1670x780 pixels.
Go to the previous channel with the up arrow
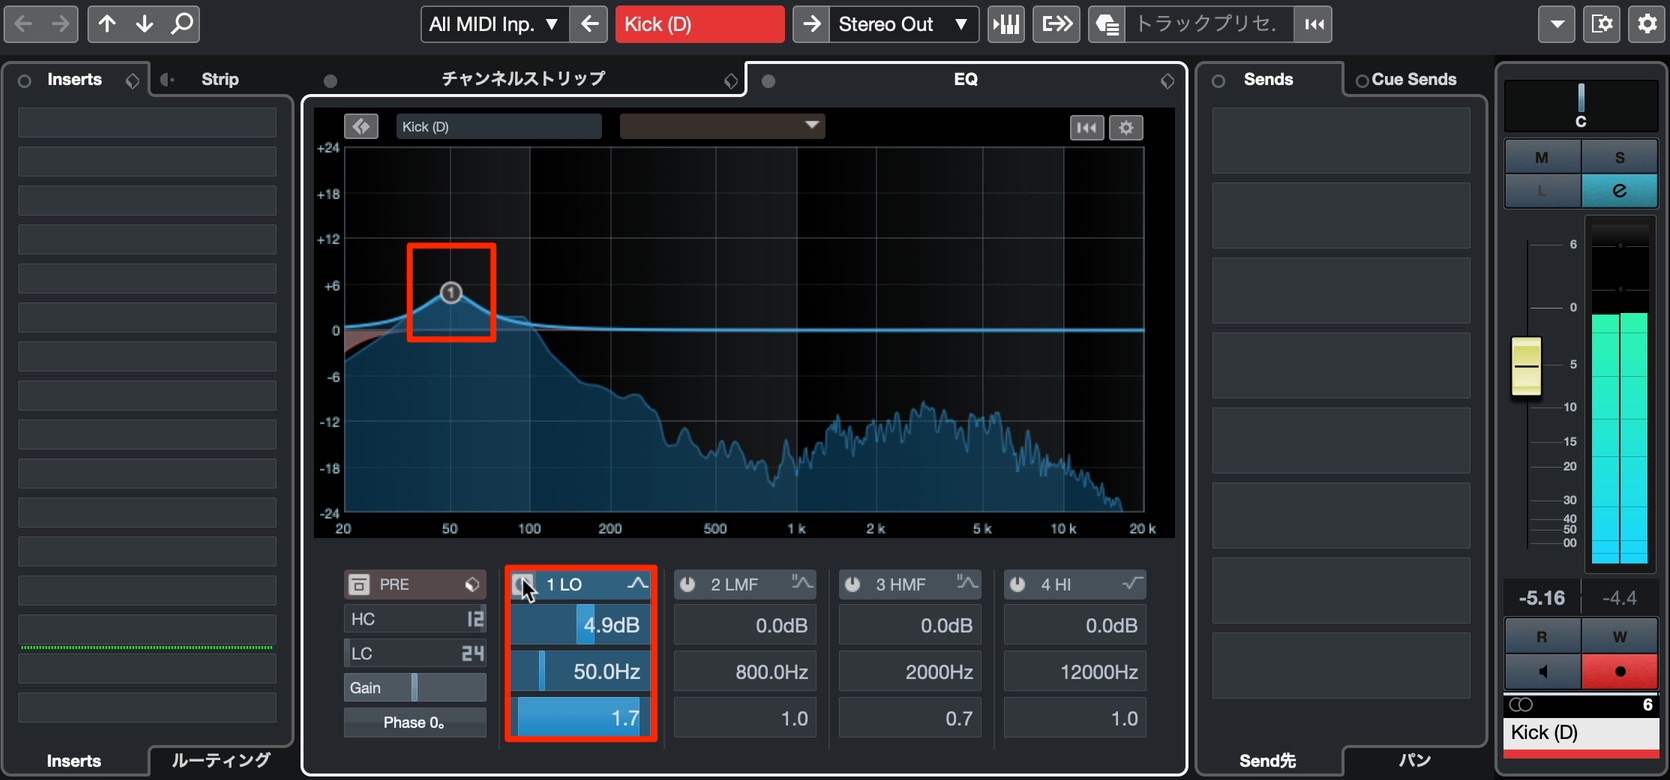107,24
